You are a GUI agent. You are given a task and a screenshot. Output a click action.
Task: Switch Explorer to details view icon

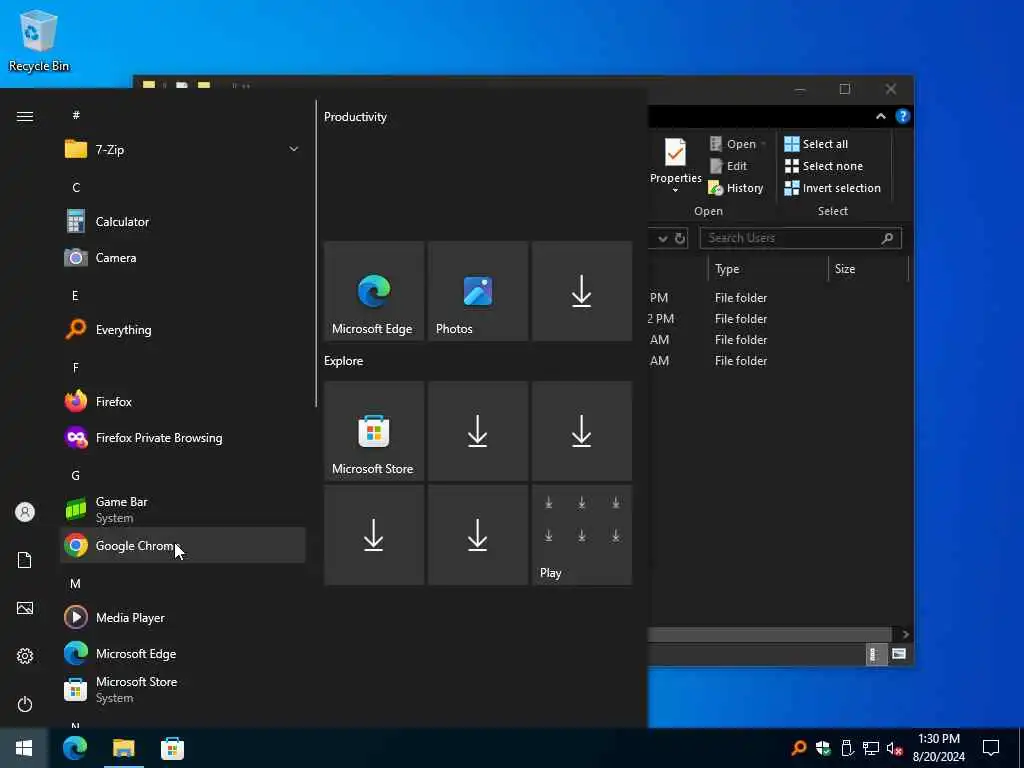click(x=874, y=654)
